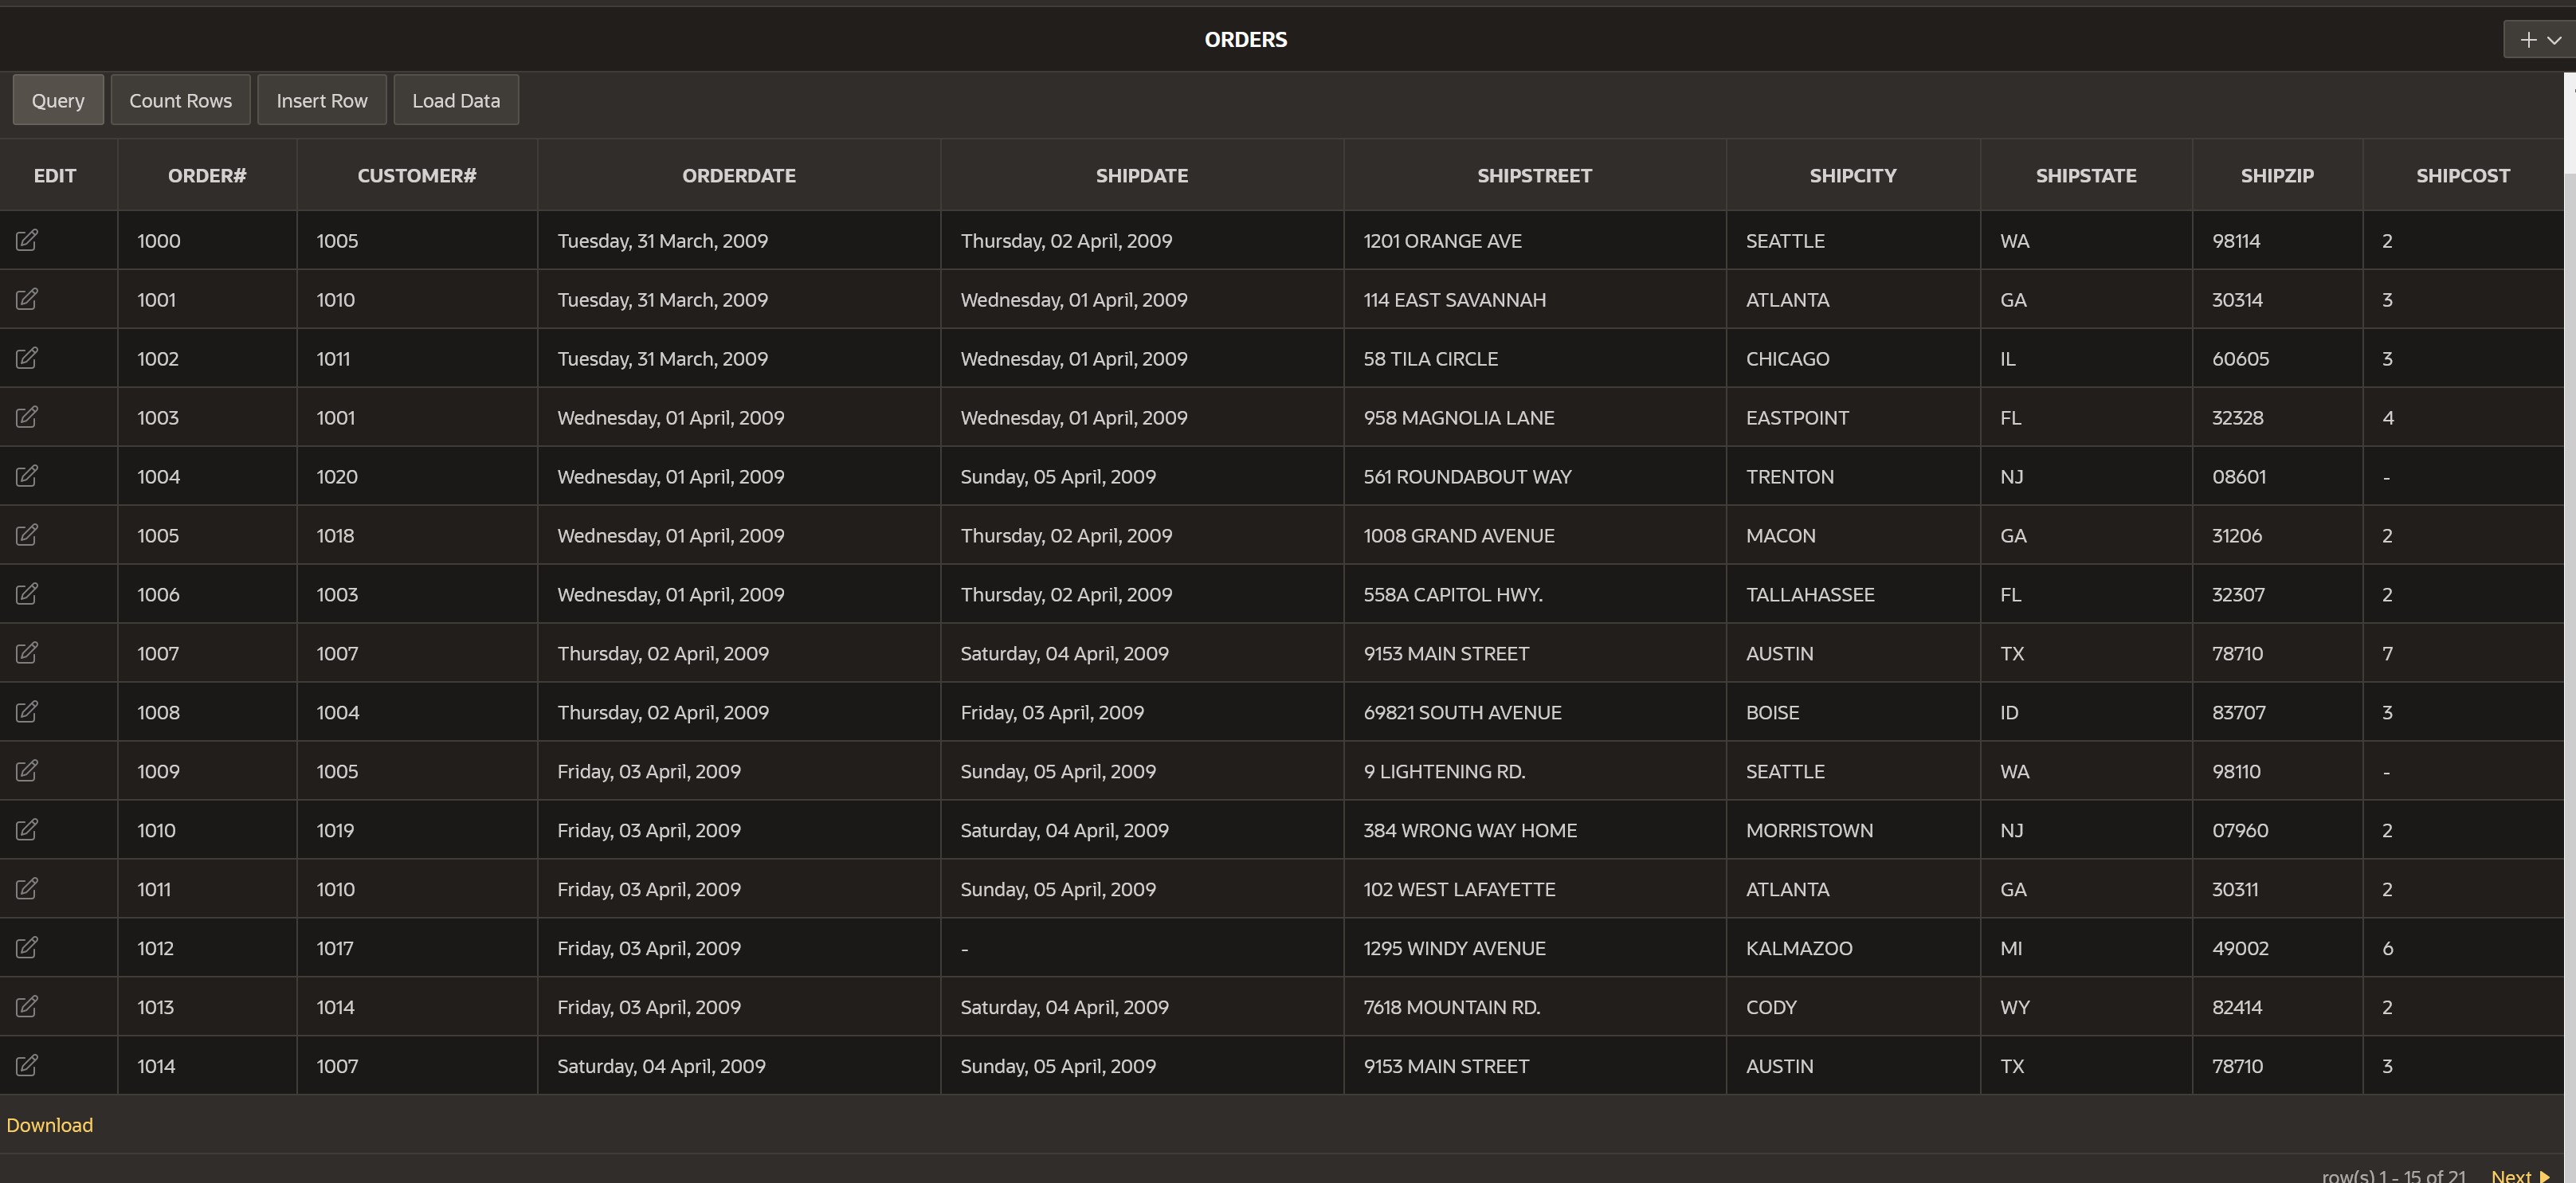This screenshot has width=2576, height=1183.
Task: Click the SHIPCITY column header
Action: 1852,176
